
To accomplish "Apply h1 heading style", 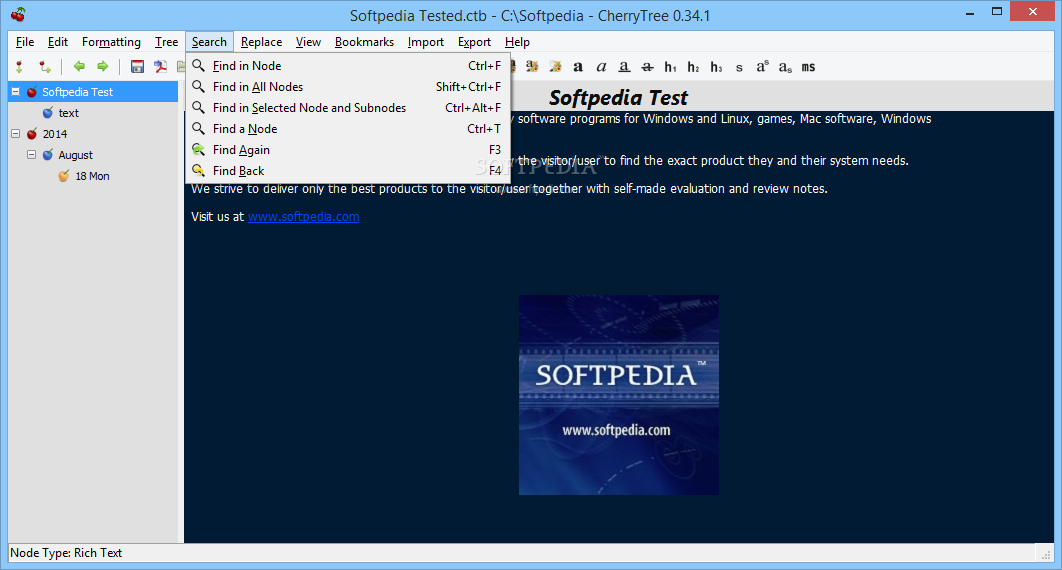I will tap(670, 66).
